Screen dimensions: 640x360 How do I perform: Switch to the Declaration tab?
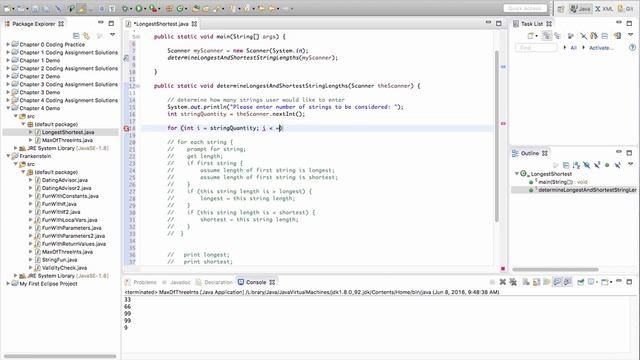coord(214,282)
